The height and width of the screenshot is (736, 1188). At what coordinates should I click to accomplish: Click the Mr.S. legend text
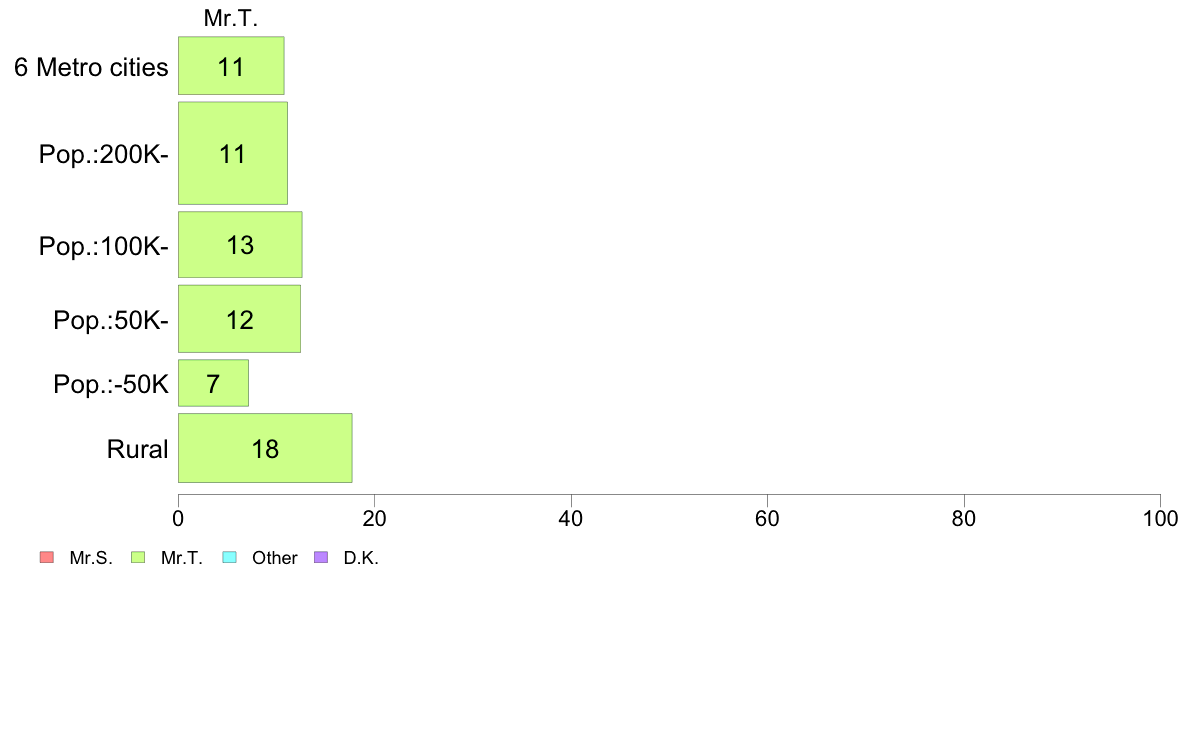pos(91,558)
